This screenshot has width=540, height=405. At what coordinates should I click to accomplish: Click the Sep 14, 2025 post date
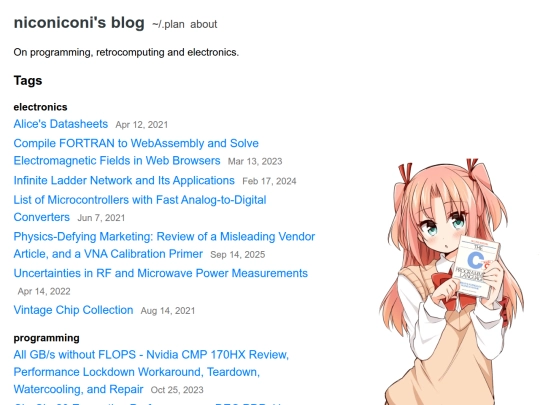[238, 255]
